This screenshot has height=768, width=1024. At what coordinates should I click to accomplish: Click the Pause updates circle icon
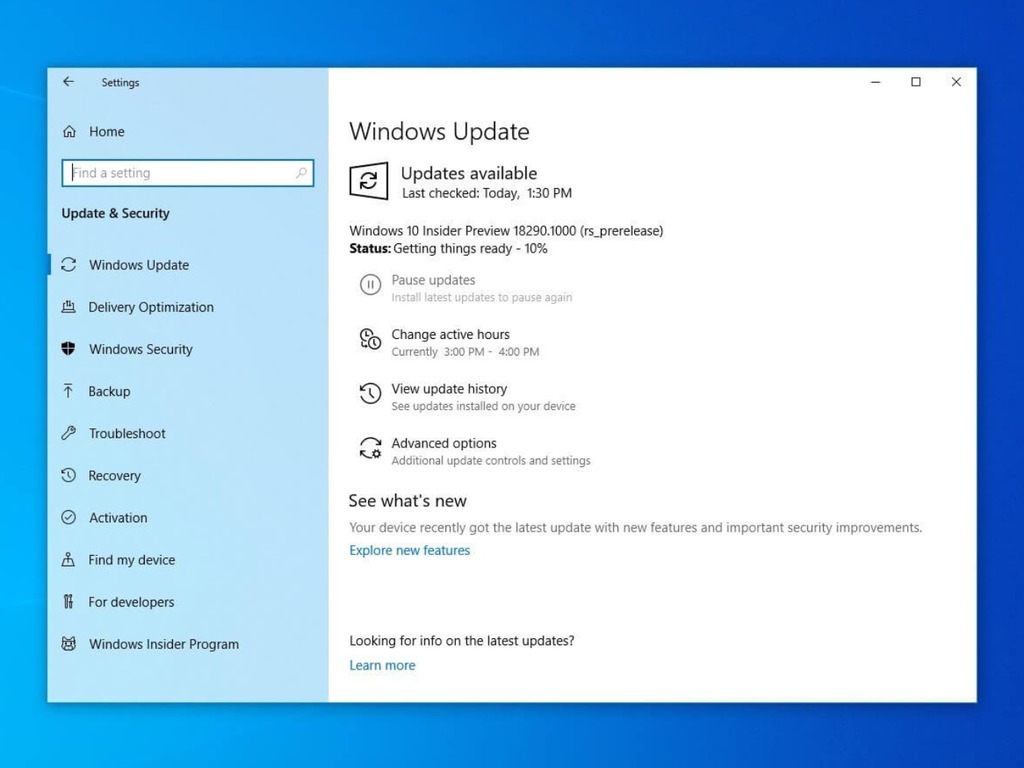click(370, 285)
